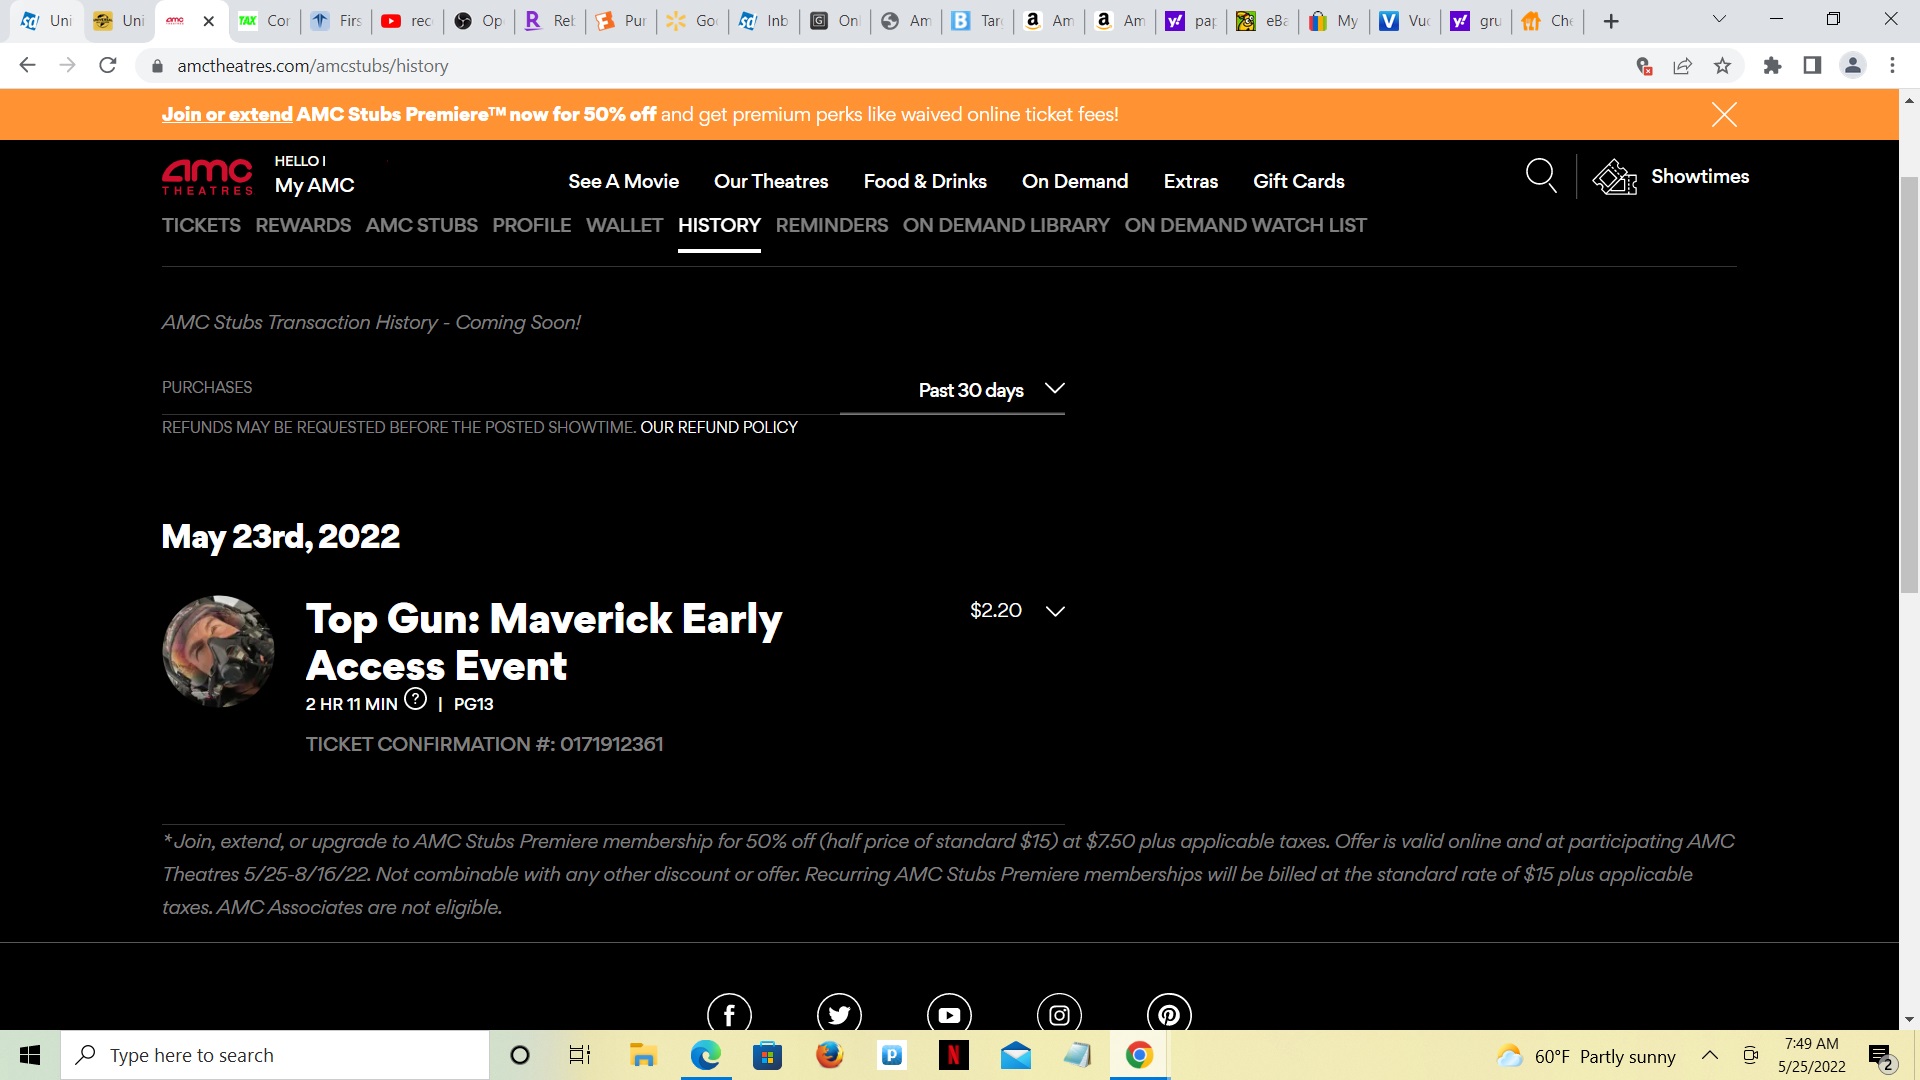Open Chrome side panel icon
This screenshot has height=1080, width=1920.
[1812, 66]
